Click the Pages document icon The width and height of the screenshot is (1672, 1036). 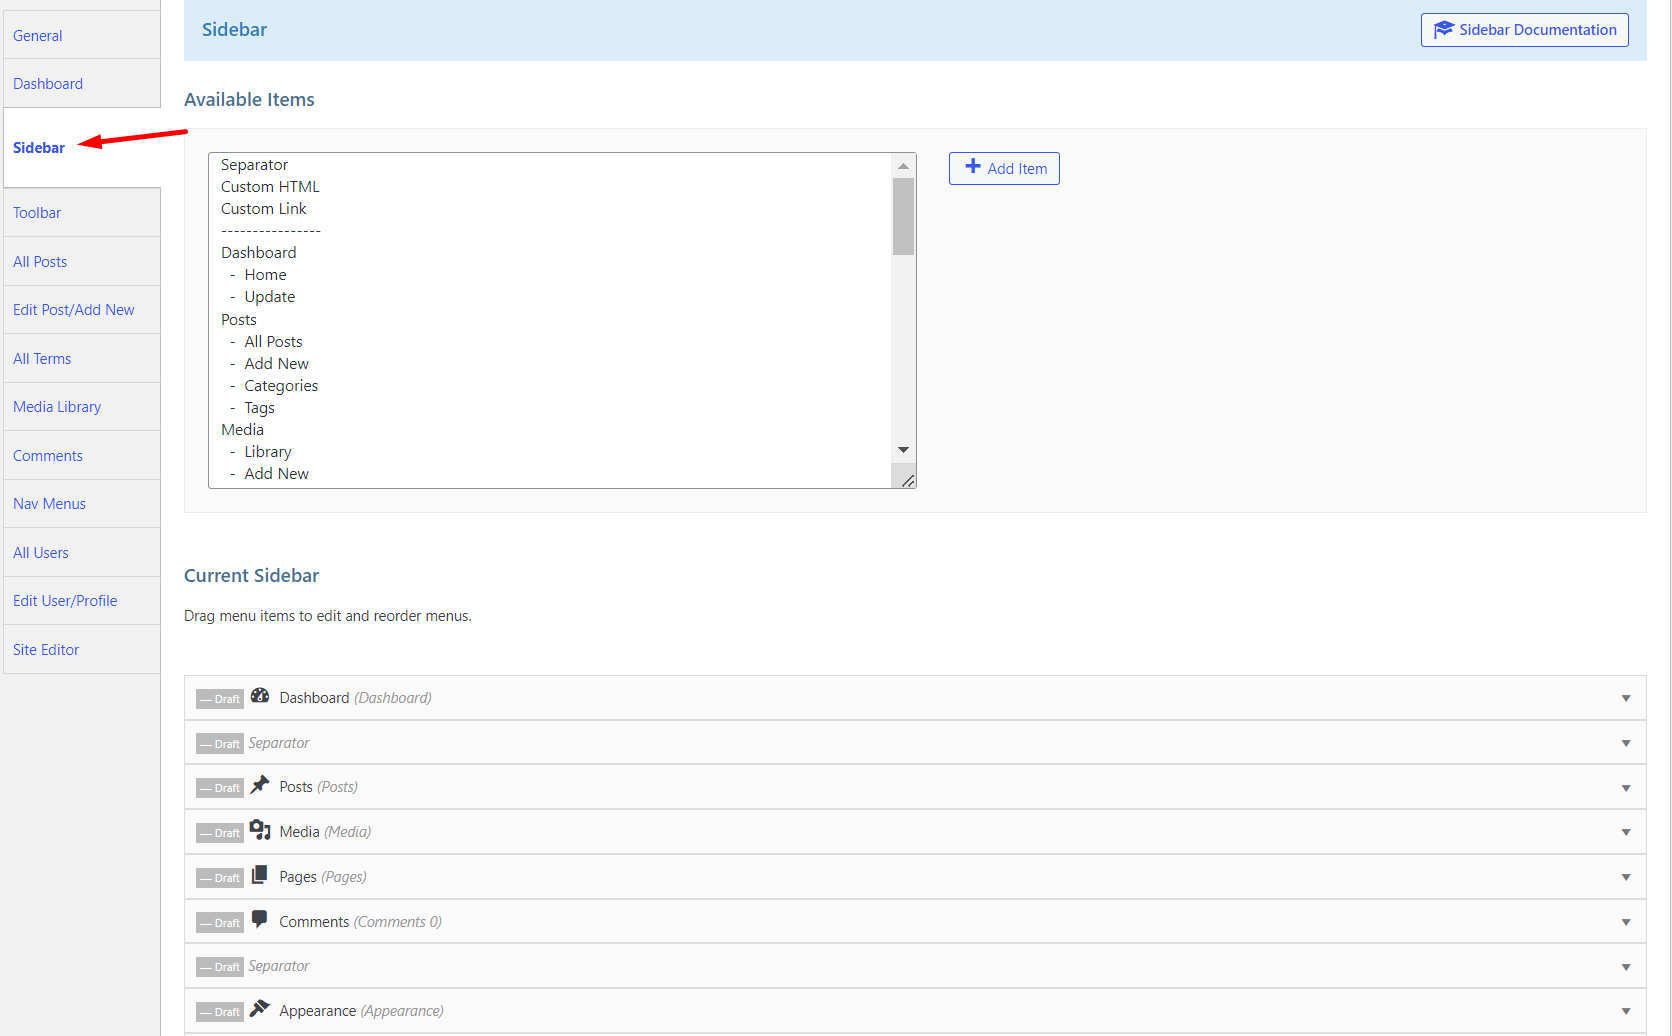click(x=260, y=875)
